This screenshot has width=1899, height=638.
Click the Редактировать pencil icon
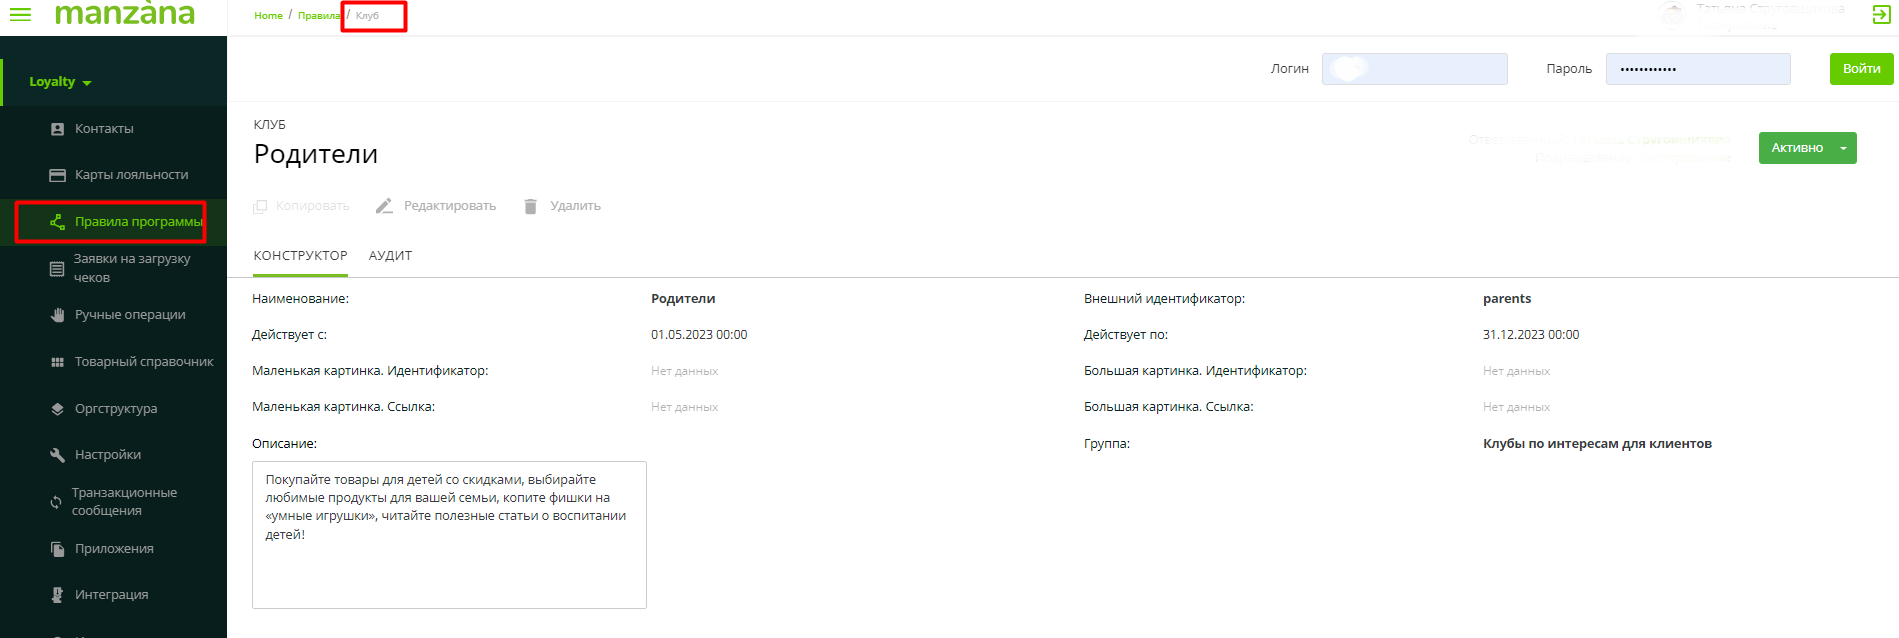pos(384,206)
